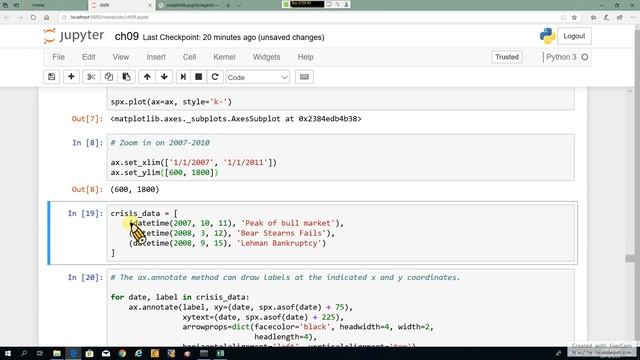Screen dimensions: 640x360
Task: Open the cell type Code dropdown
Action: click(x=258, y=77)
